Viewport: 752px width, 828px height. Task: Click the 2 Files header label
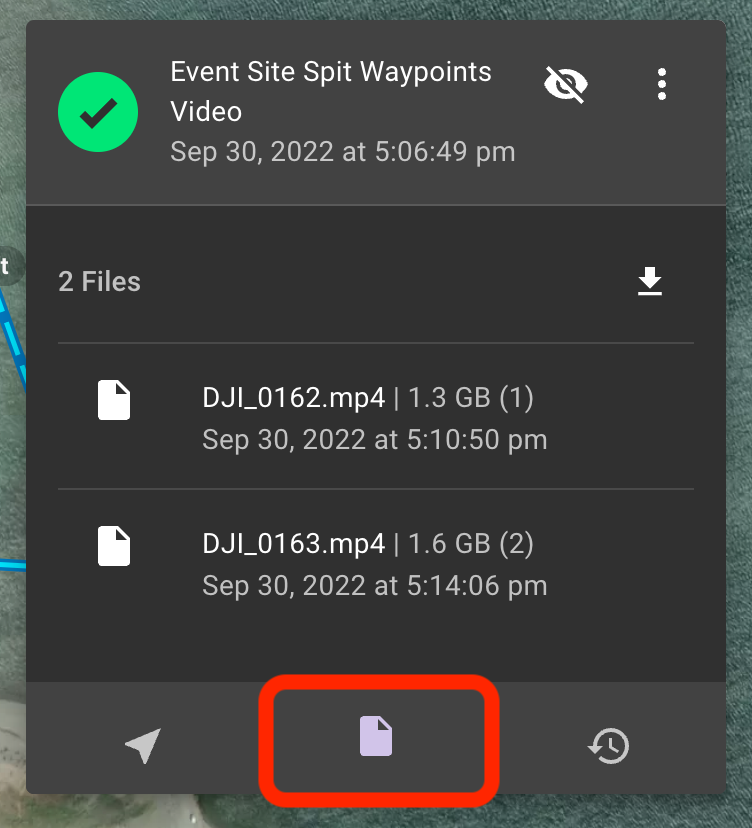pos(99,281)
